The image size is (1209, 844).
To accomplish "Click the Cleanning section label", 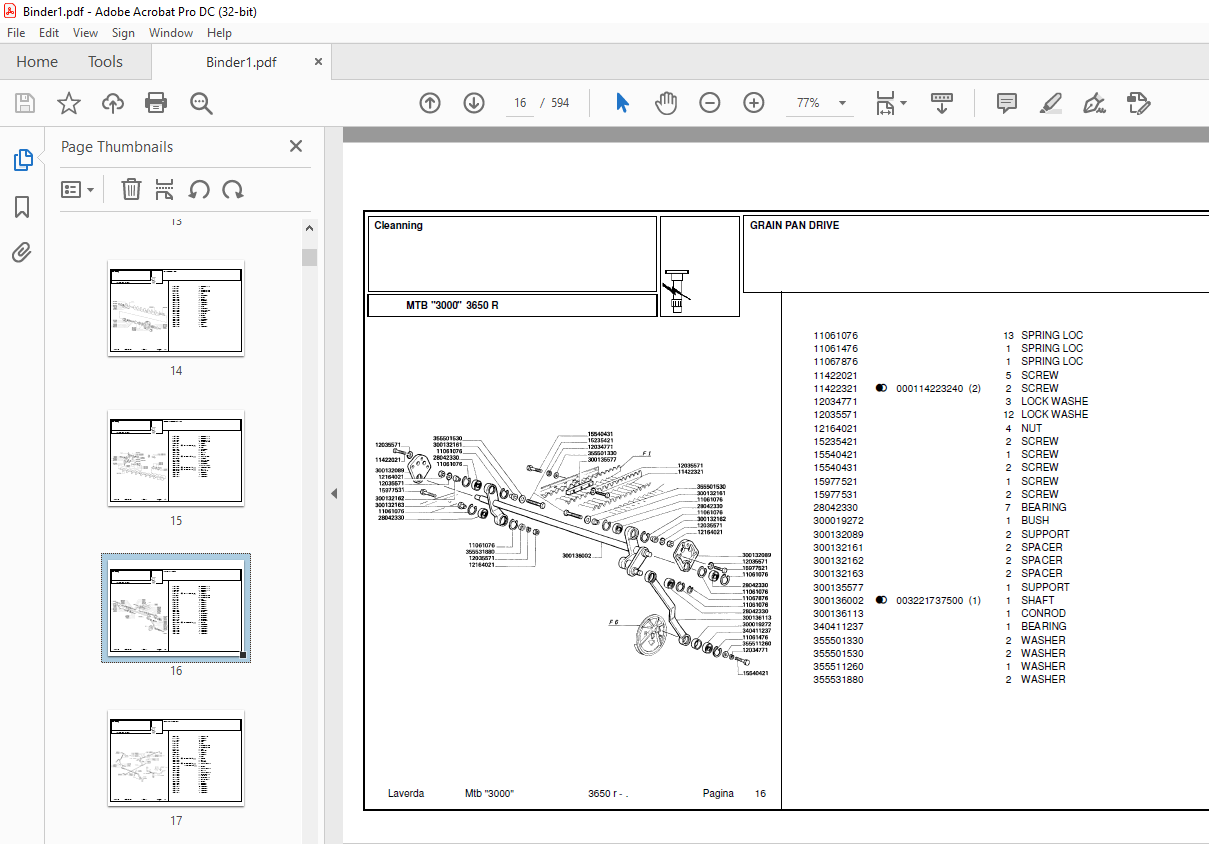I will 398,226.
